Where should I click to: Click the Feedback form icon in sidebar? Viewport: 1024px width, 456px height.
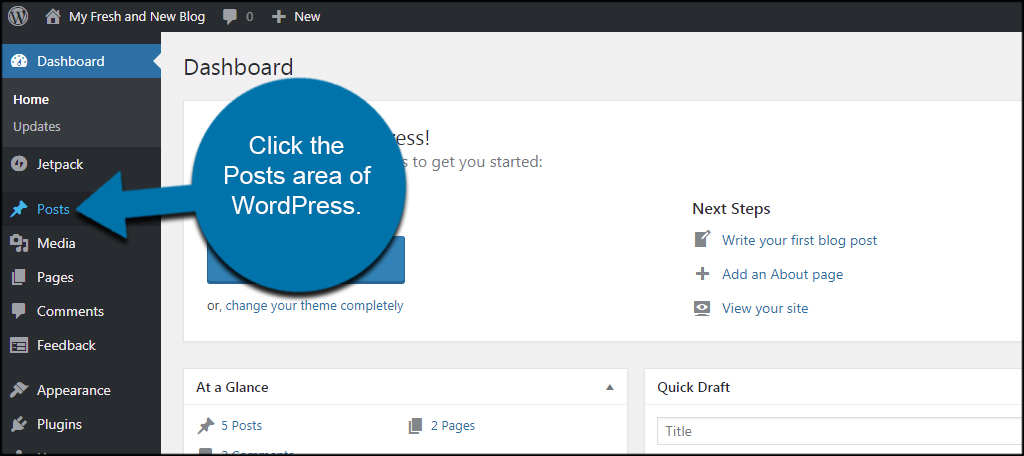click(x=20, y=345)
